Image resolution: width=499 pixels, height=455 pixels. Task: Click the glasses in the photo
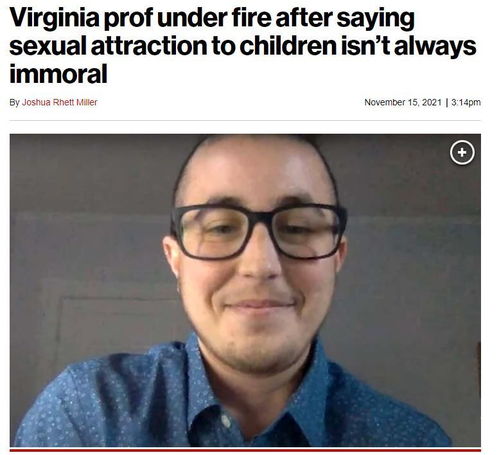point(259,231)
